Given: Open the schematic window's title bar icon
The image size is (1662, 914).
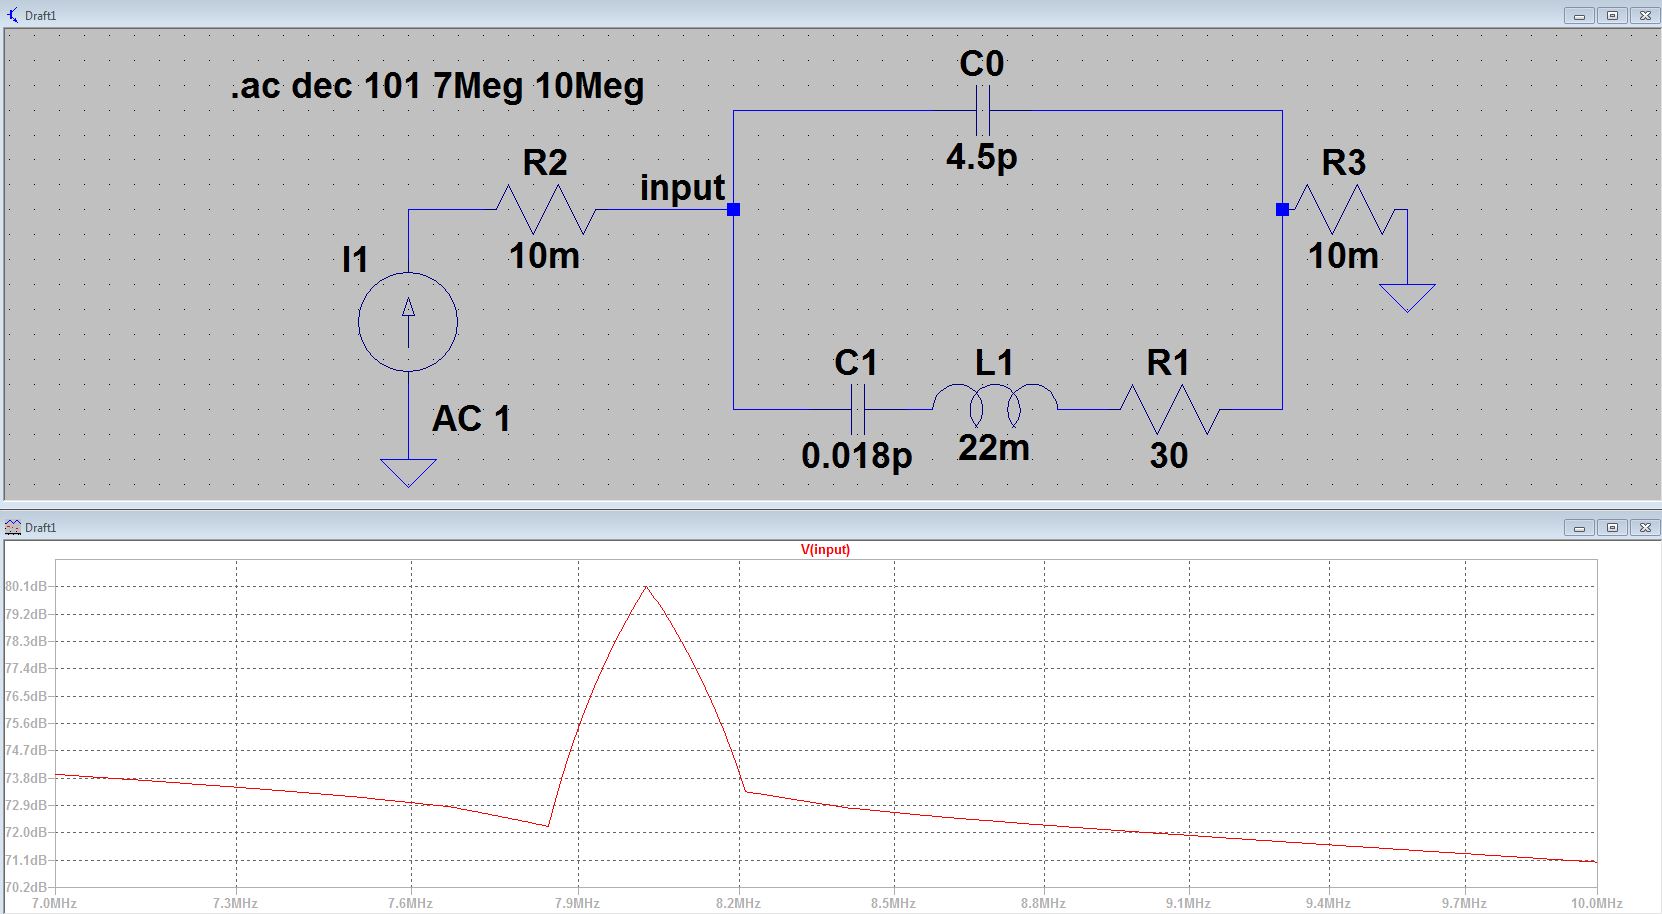Looking at the screenshot, I should [13, 15].
